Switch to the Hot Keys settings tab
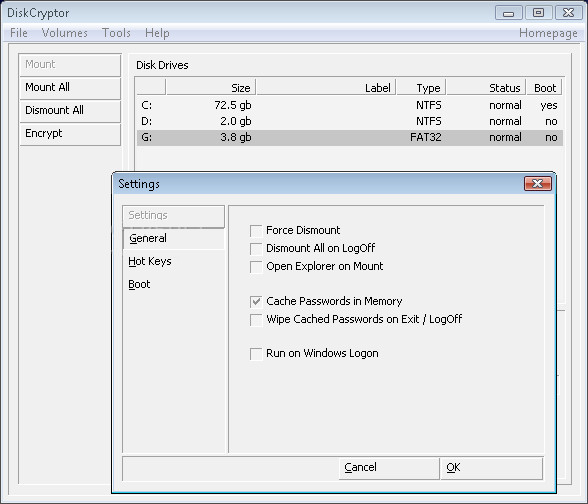Image resolution: width=588 pixels, height=504 pixels. click(x=174, y=261)
